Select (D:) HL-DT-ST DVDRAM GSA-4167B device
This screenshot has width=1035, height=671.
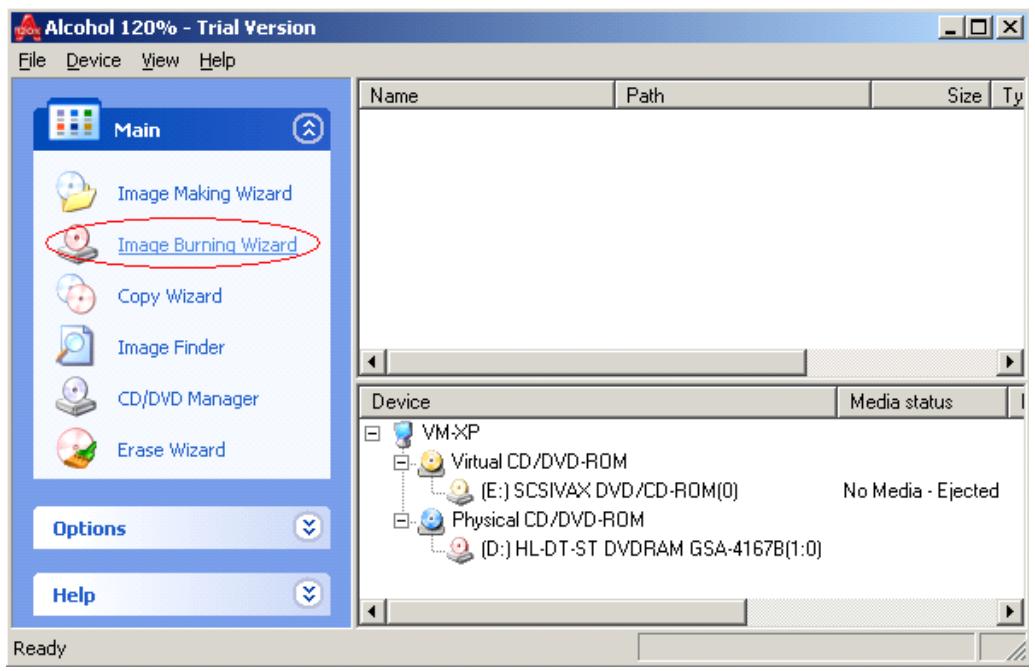pos(651,549)
